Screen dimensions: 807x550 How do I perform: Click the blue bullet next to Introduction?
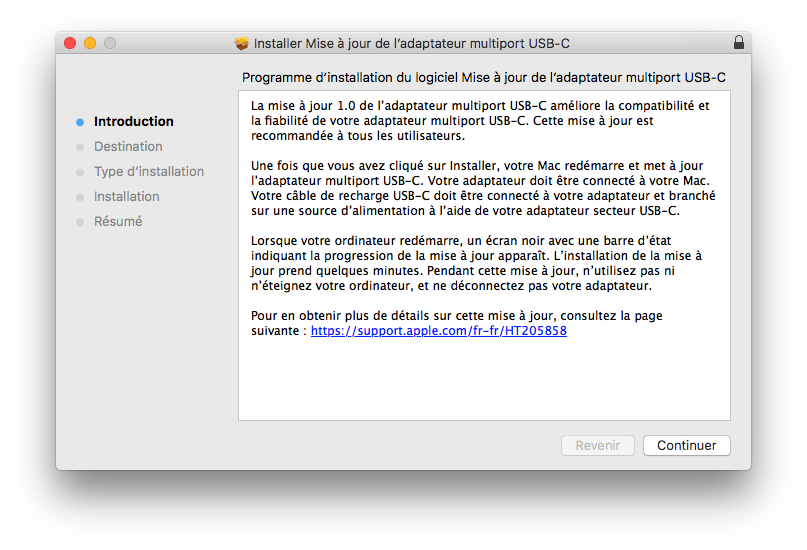(80, 122)
